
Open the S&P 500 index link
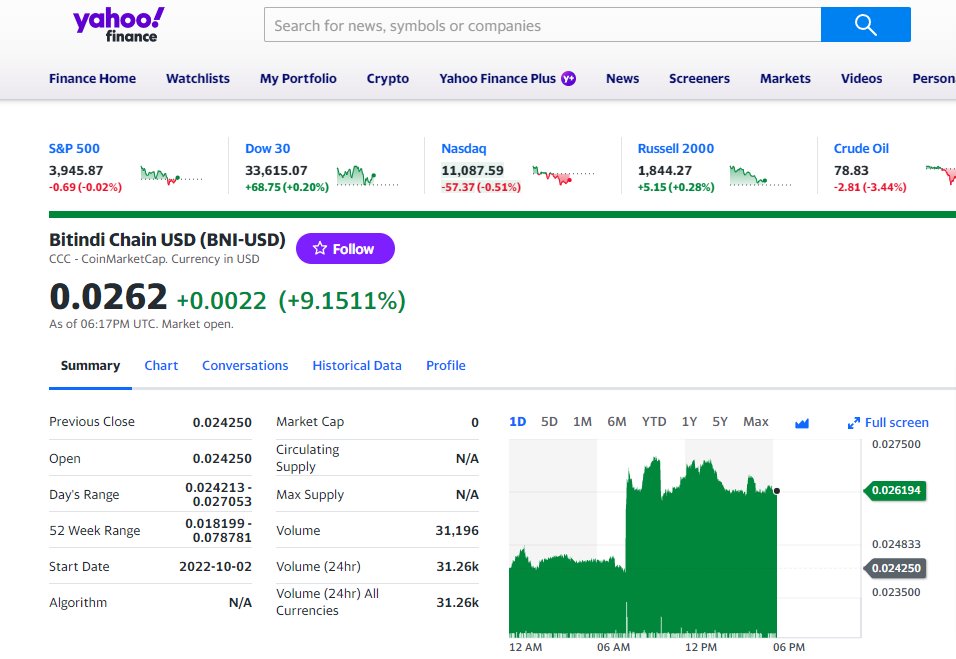[74, 148]
